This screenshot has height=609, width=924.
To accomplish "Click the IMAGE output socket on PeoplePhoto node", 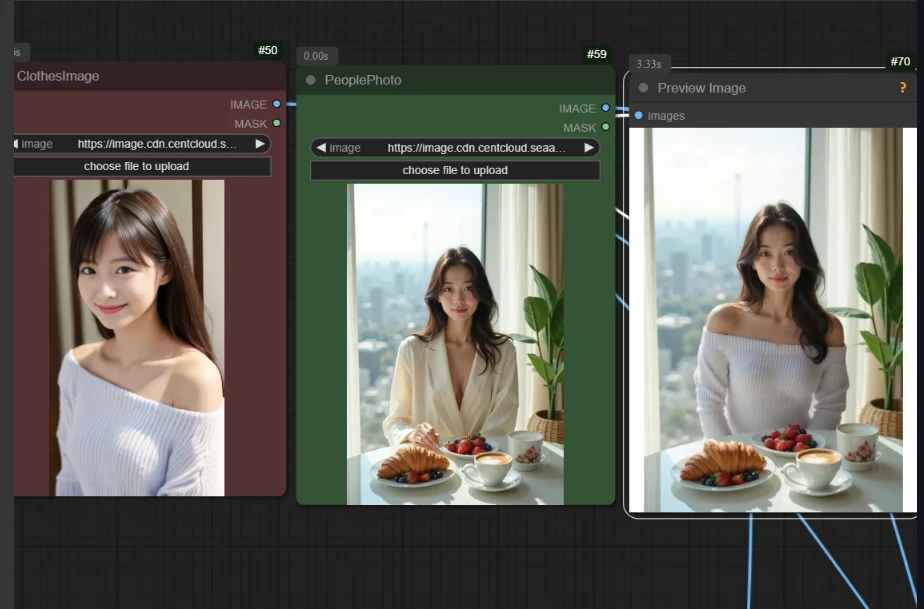I will [x=605, y=108].
